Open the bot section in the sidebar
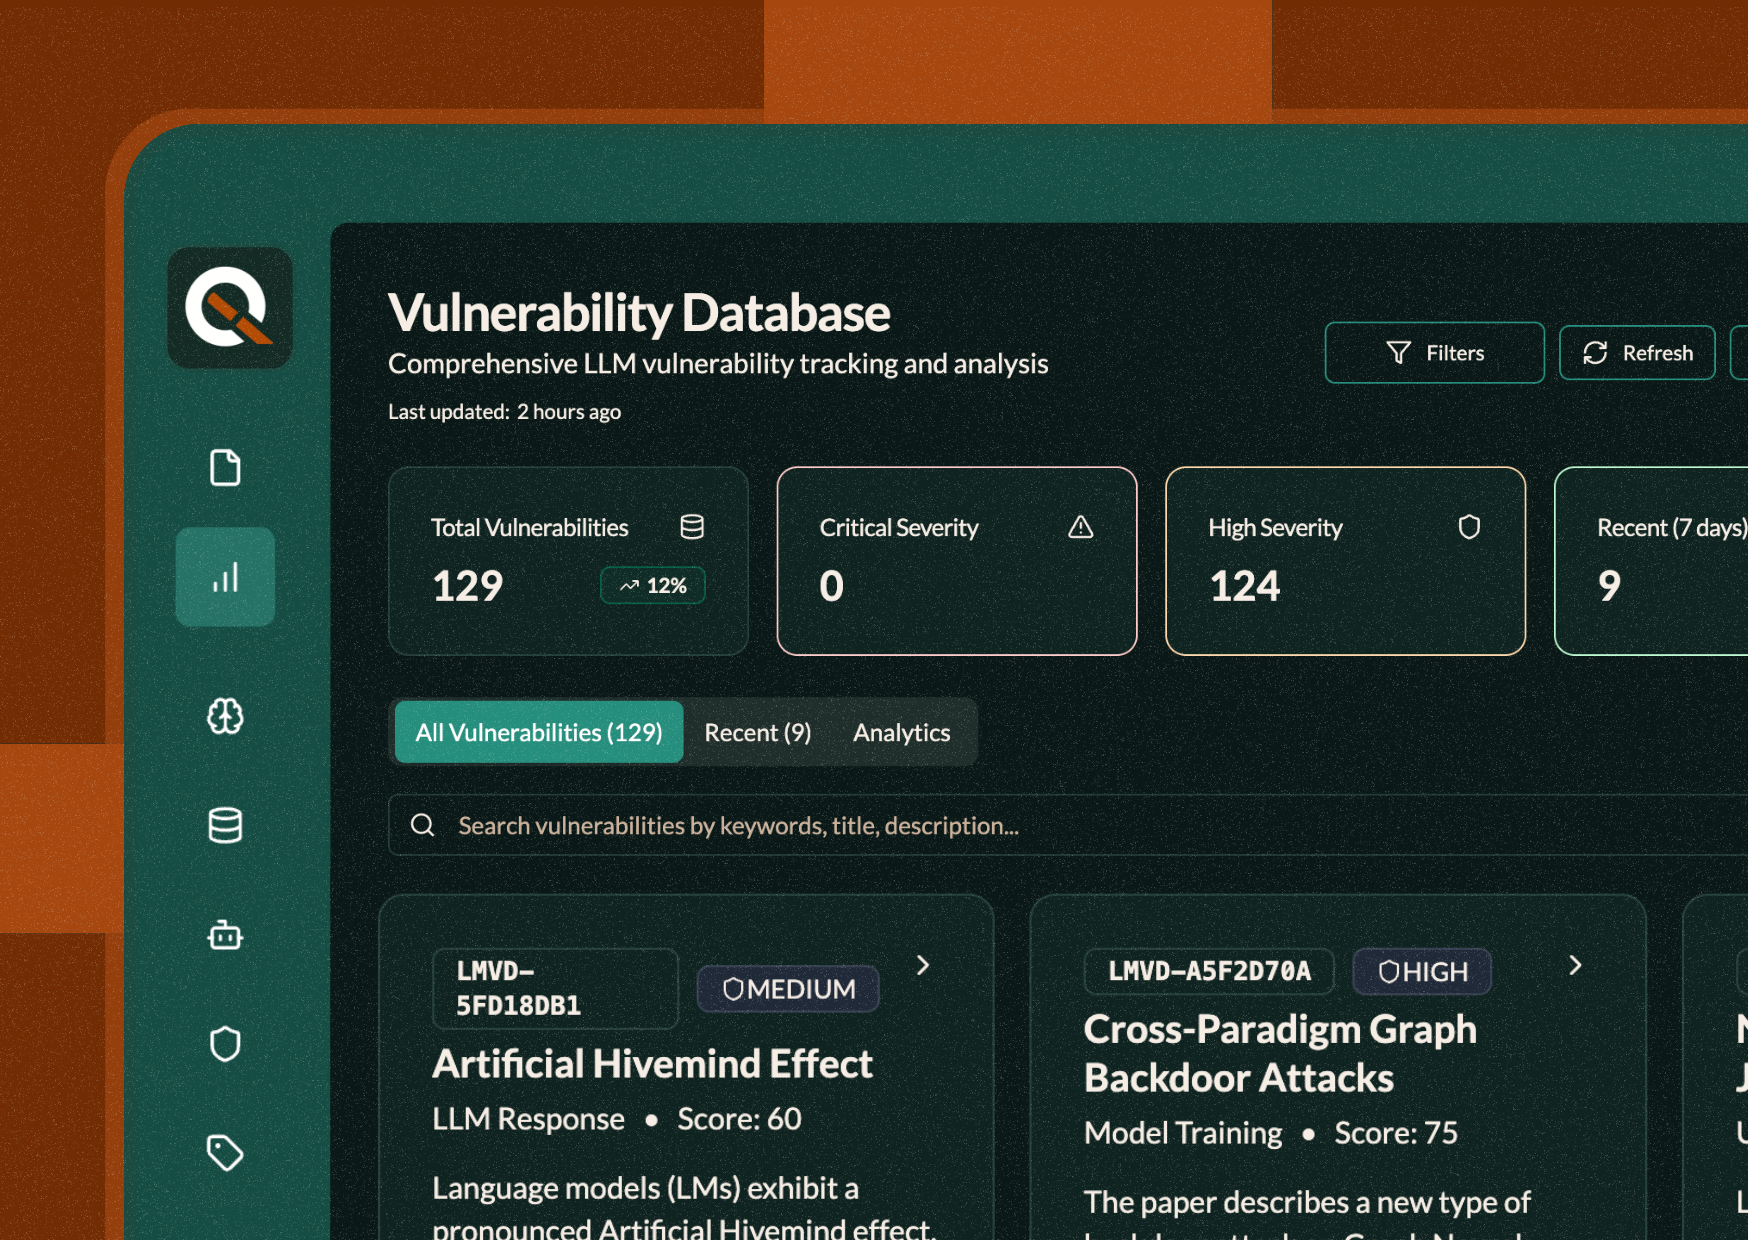The width and height of the screenshot is (1748, 1240). click(x=225, y=935)
